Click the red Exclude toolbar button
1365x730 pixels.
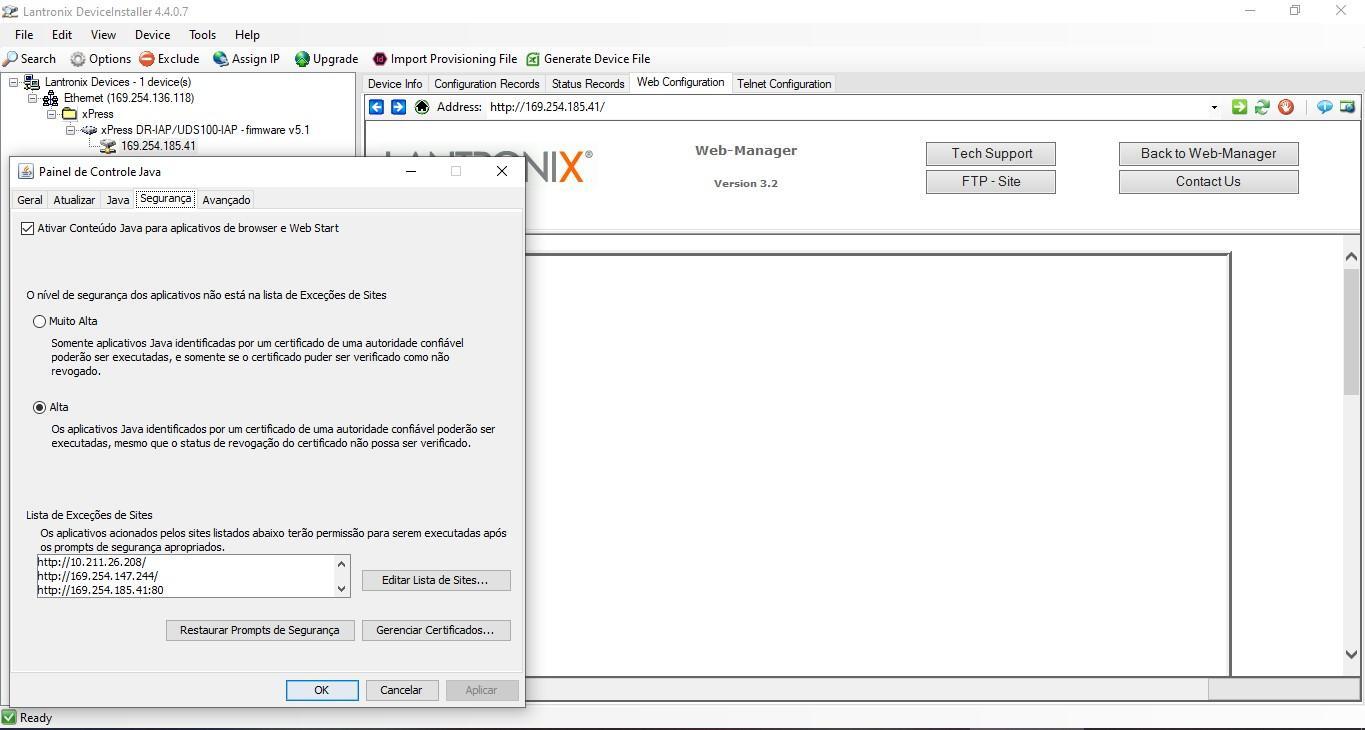click(x=169, y=59)
